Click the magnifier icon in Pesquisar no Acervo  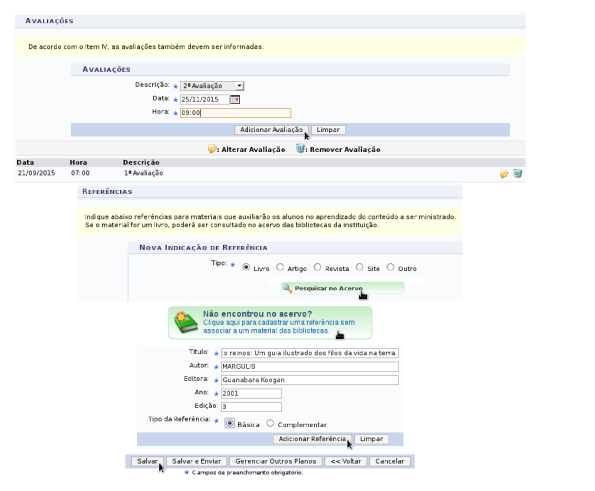coord(287,288)
